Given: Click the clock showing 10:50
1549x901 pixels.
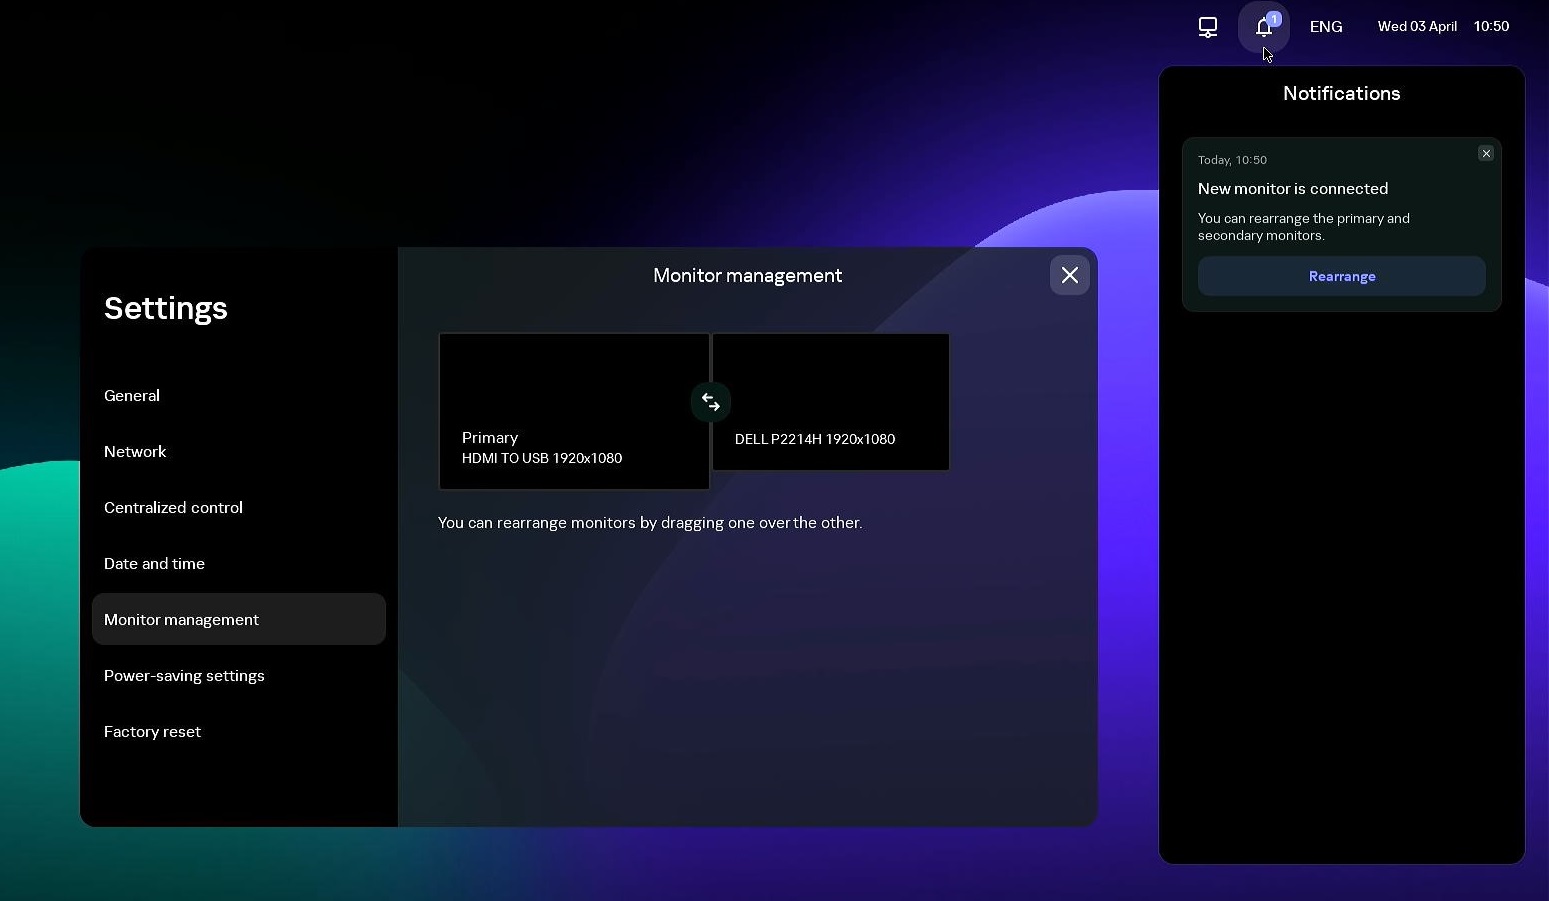Looking at the screenshot, I should [1491, 26].
